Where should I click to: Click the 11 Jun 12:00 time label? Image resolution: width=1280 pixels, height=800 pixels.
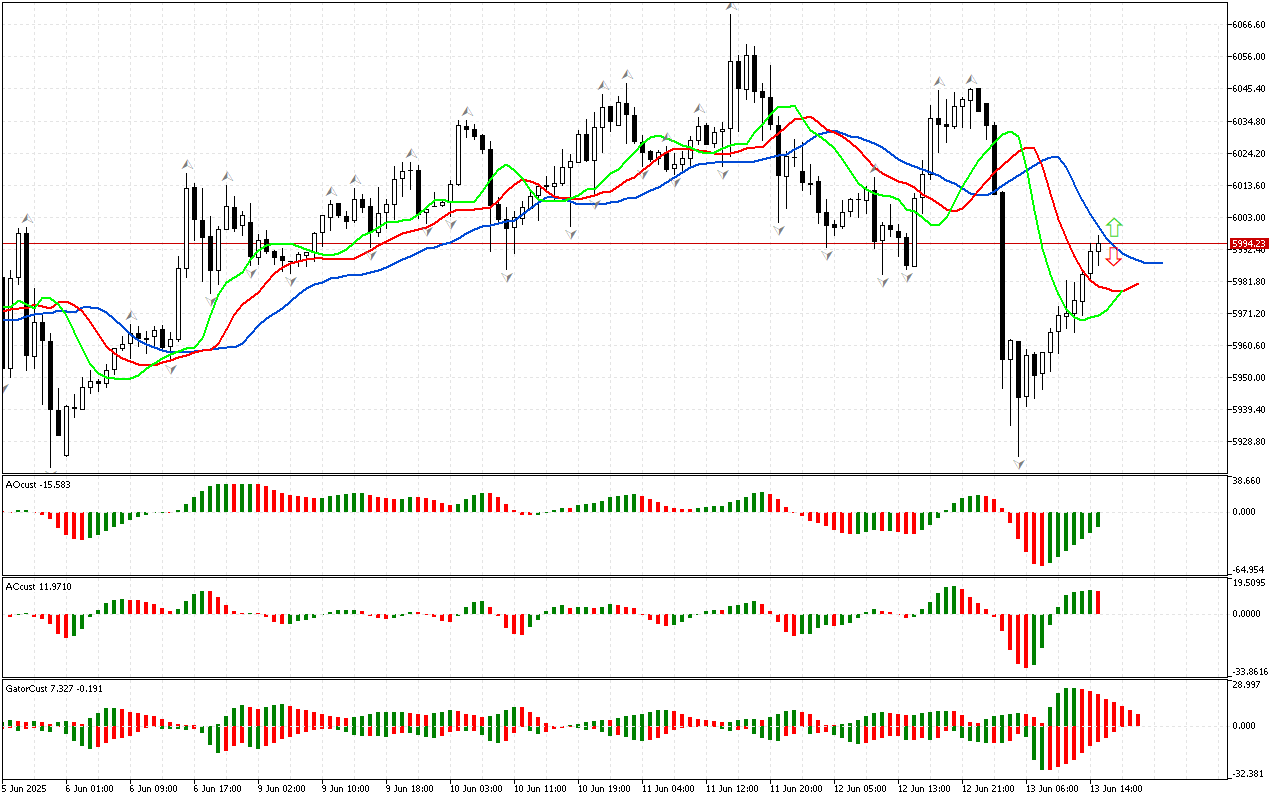(x=733, y=788)
